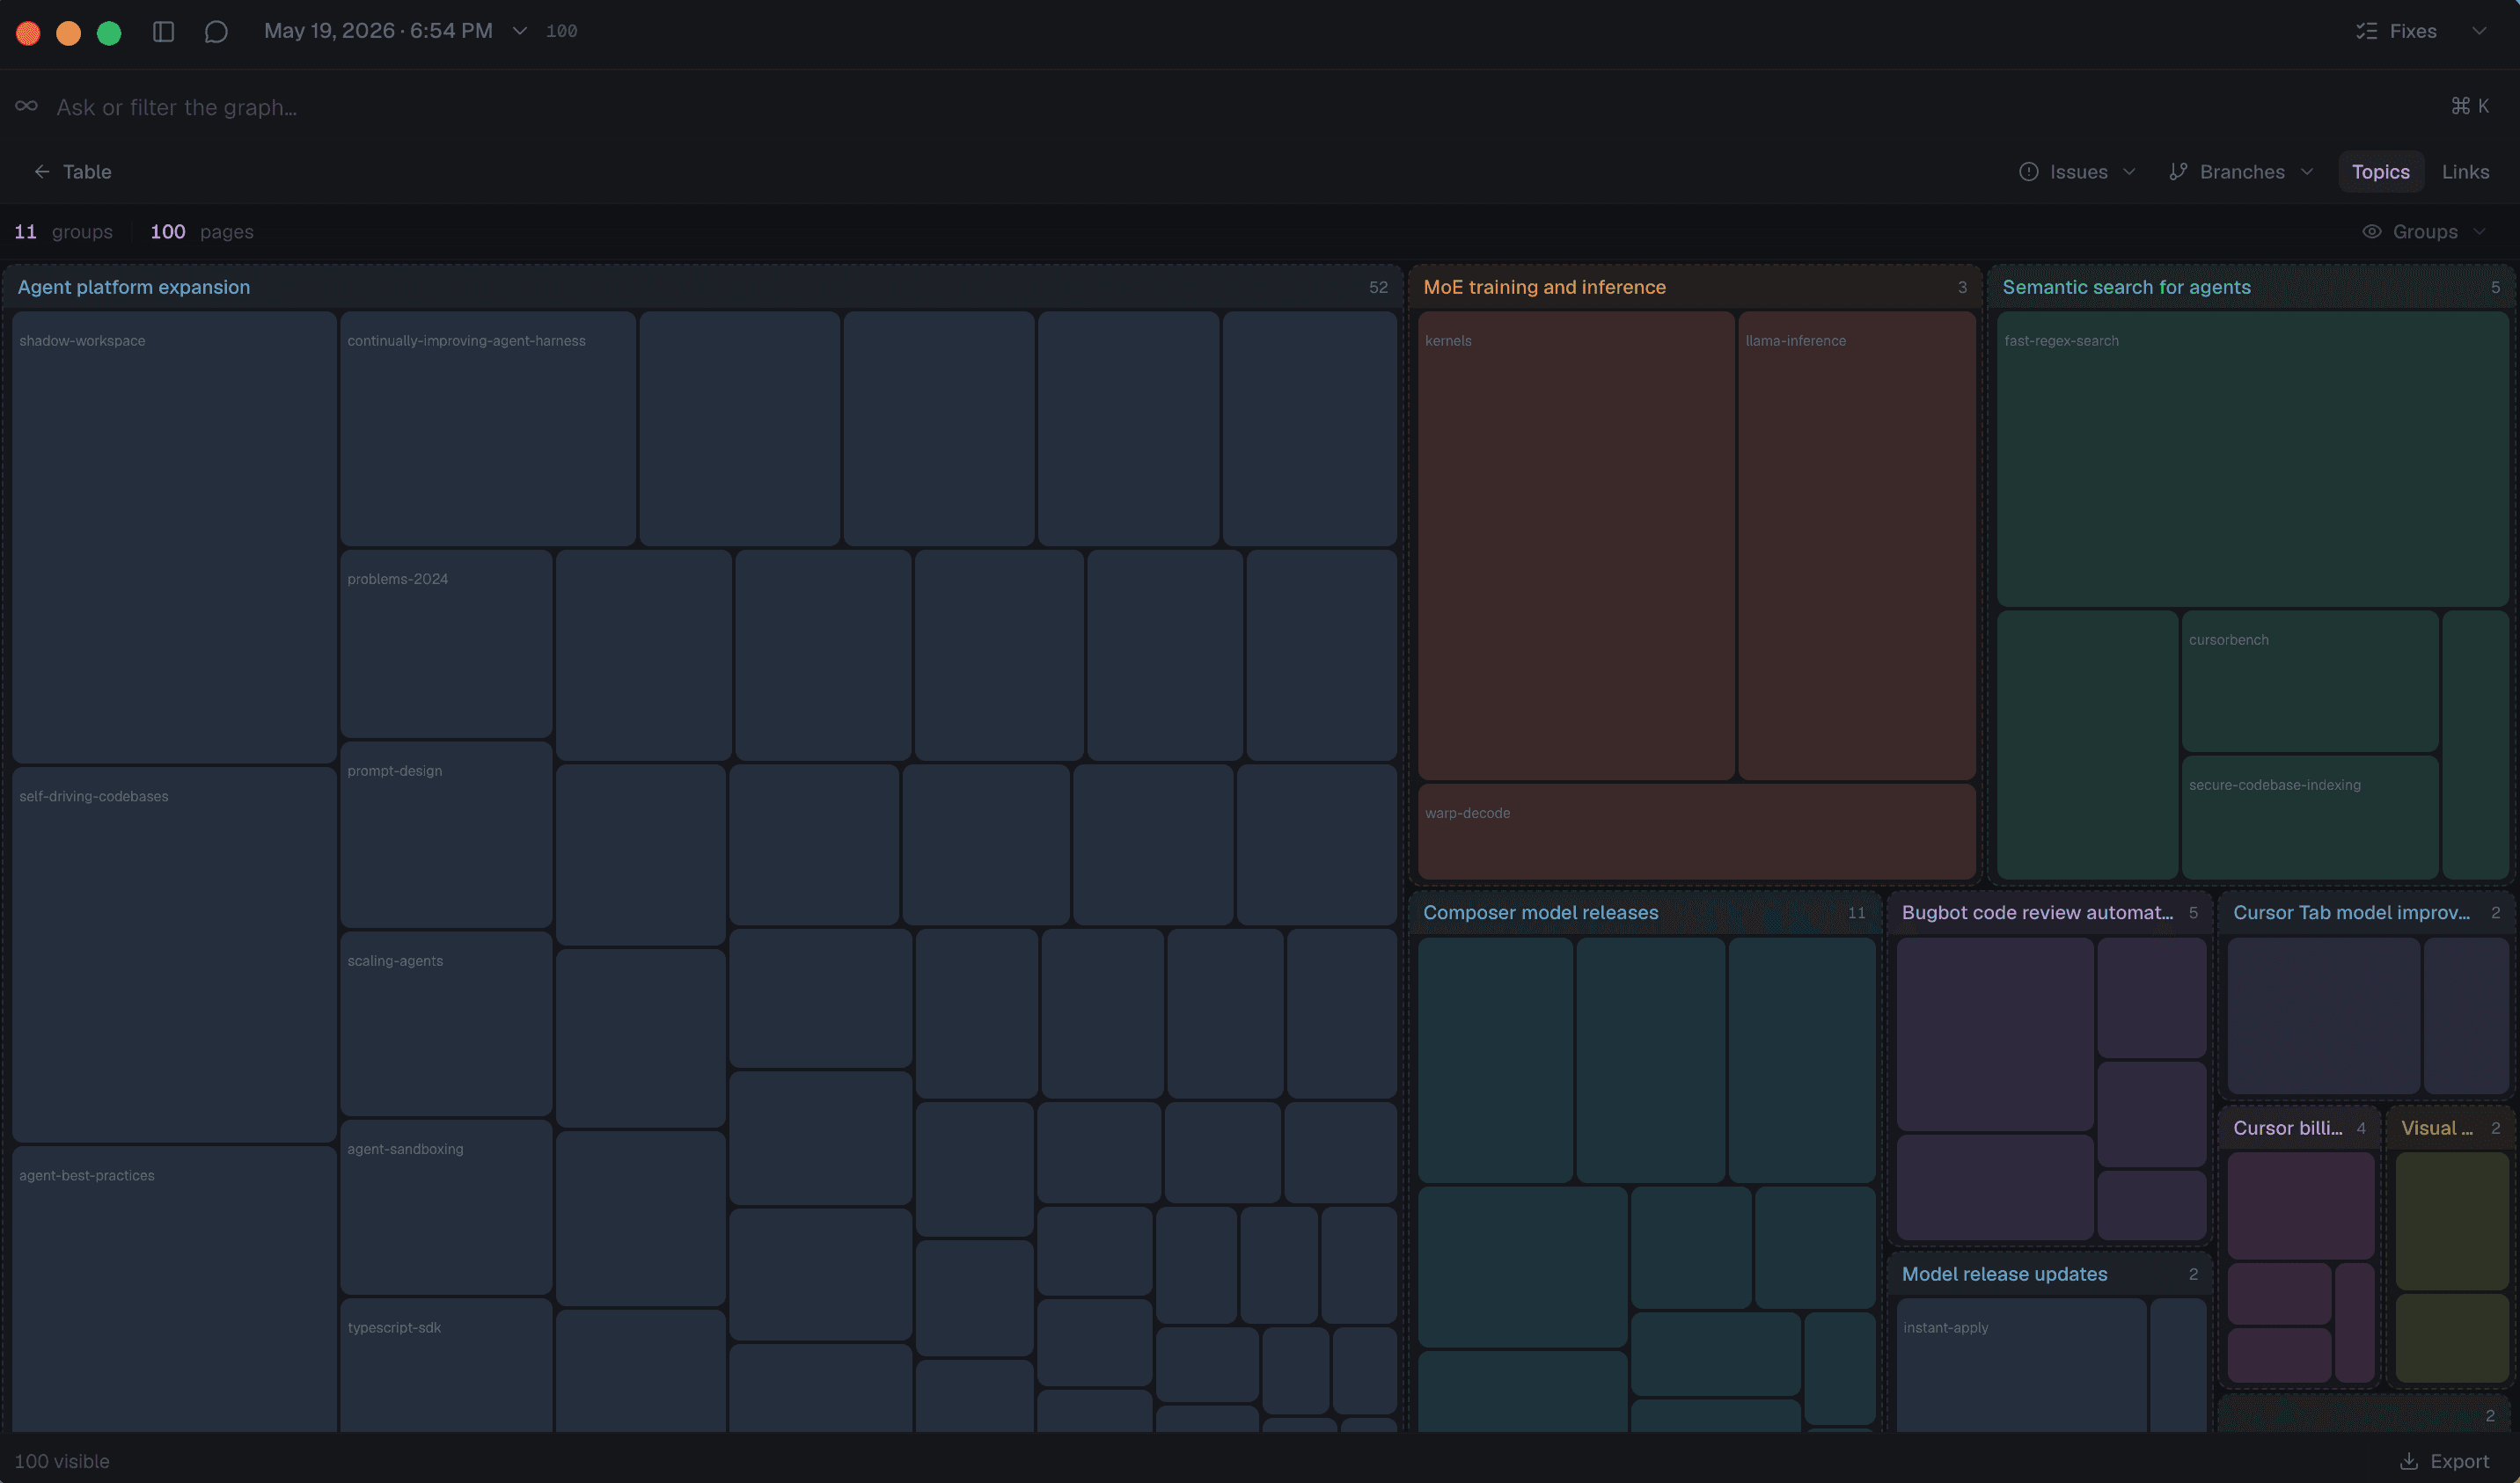This screenshot has height=1483, width=2520.
Task: Open the chat bubble icon
Action: pos(216,32)
